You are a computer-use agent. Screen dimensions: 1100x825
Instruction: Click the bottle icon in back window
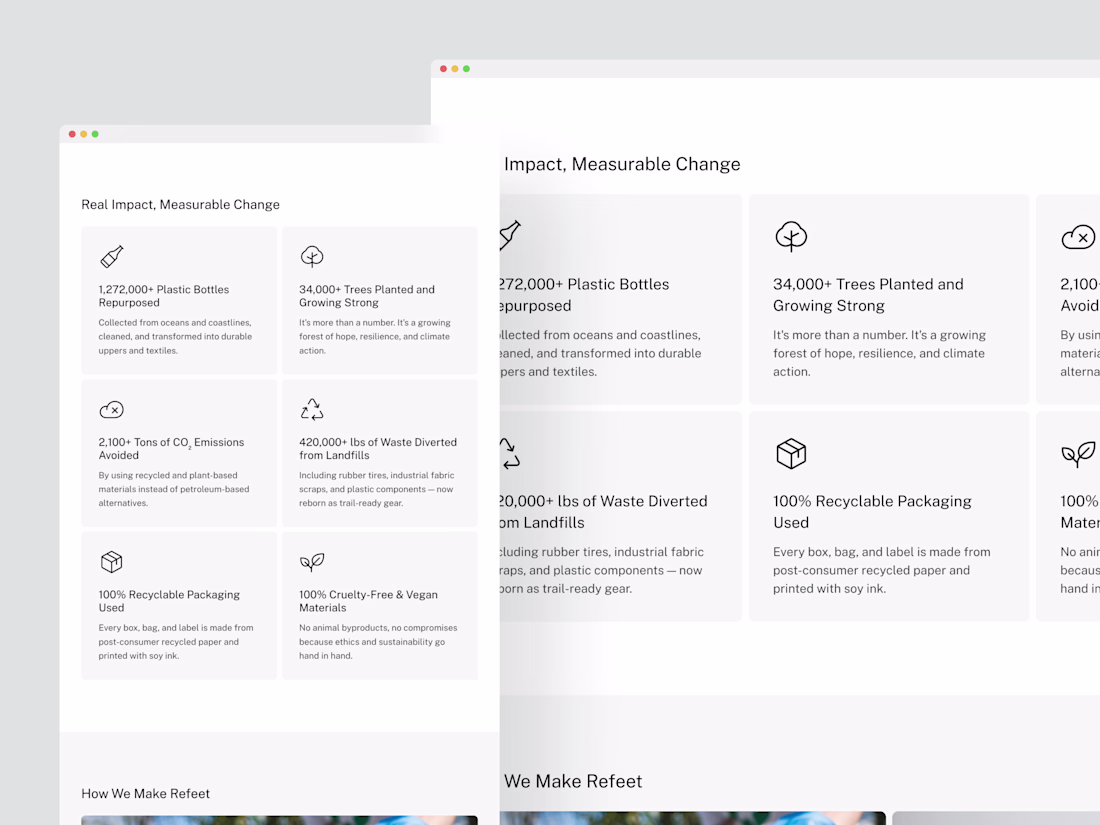[x=510, y=236]
